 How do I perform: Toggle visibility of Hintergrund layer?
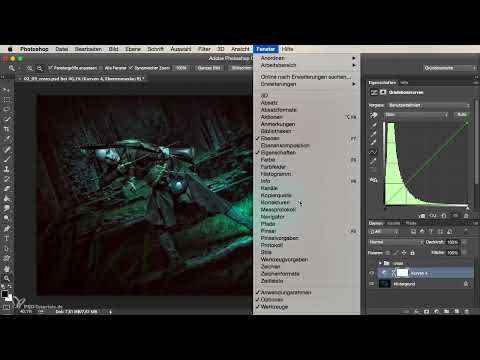pos(372,284)
